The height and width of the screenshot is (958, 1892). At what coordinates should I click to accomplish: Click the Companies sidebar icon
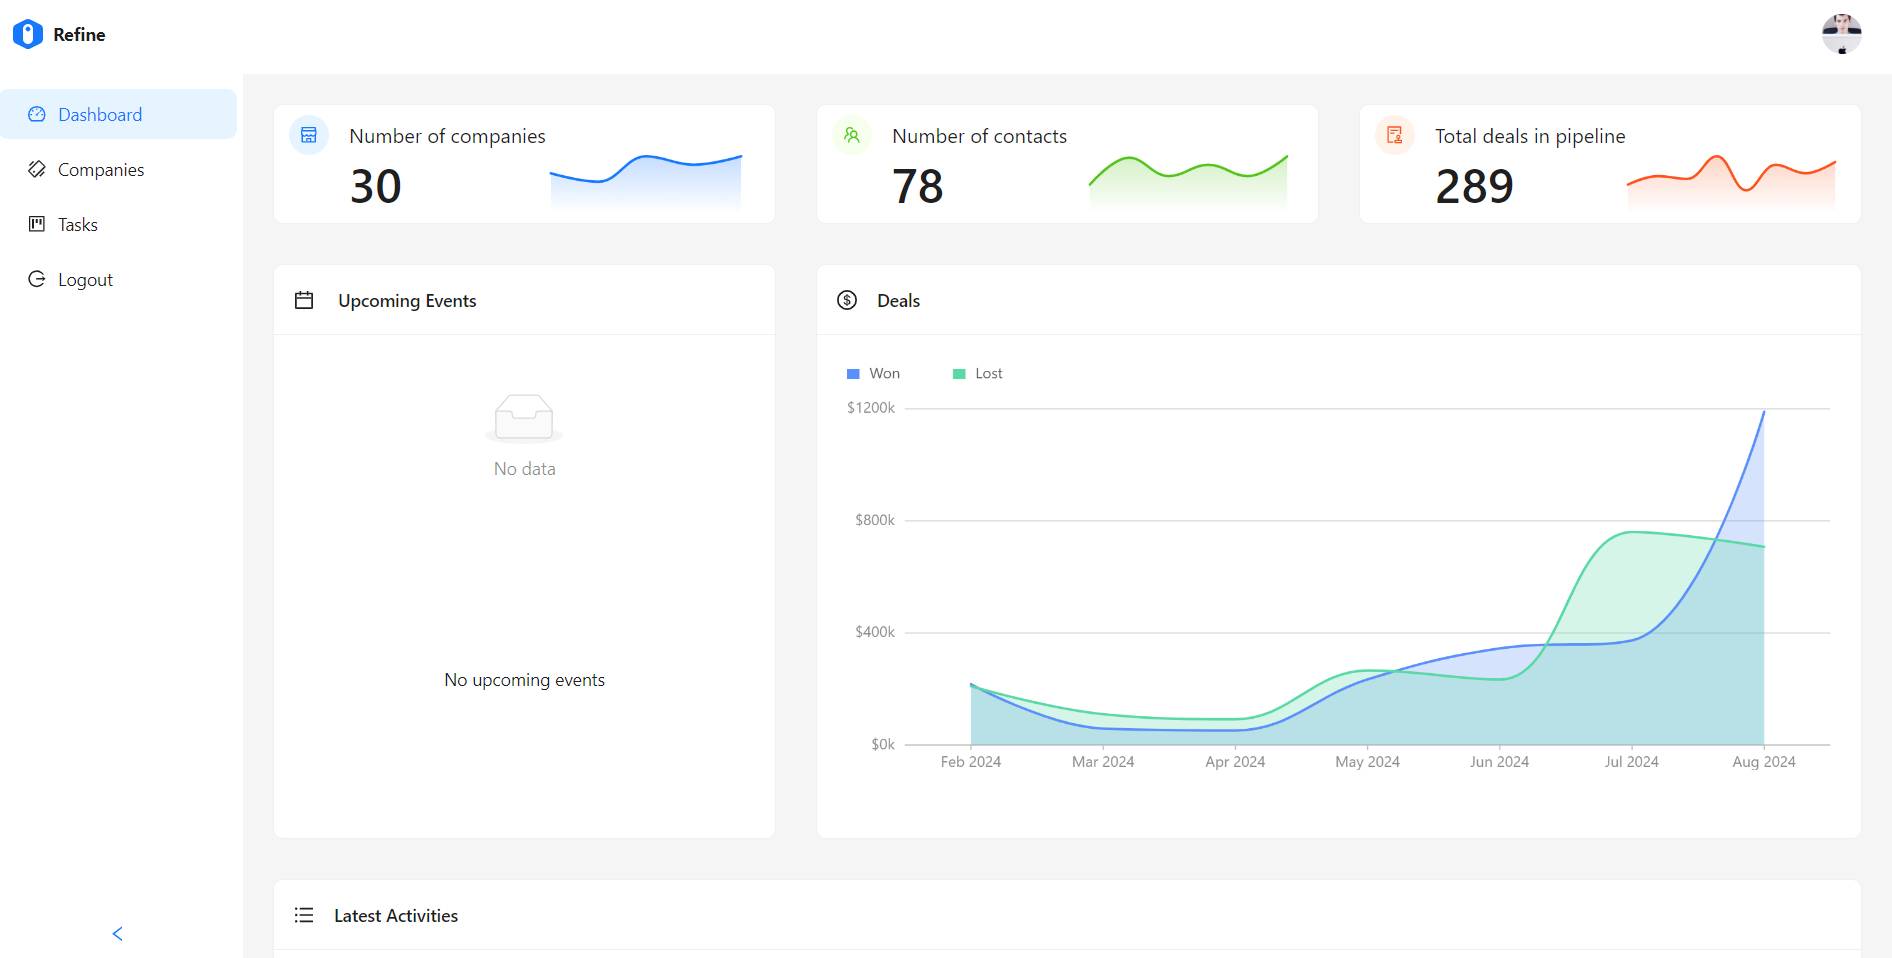pos(37,169)
